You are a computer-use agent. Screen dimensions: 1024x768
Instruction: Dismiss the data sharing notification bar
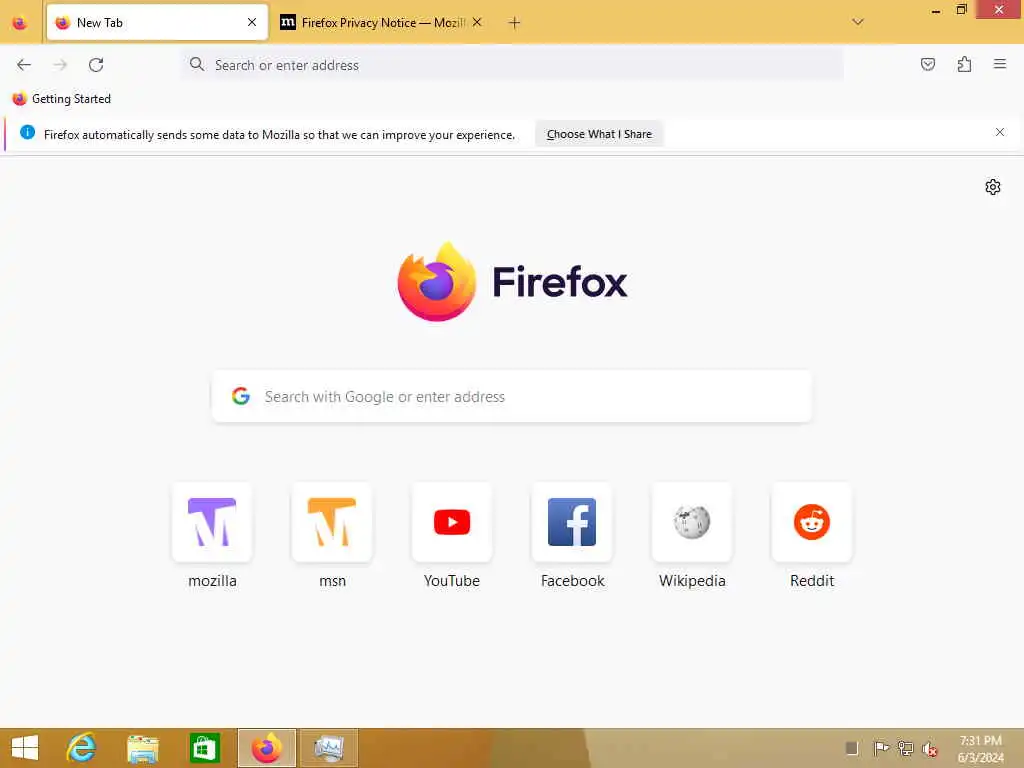[999, 132]
